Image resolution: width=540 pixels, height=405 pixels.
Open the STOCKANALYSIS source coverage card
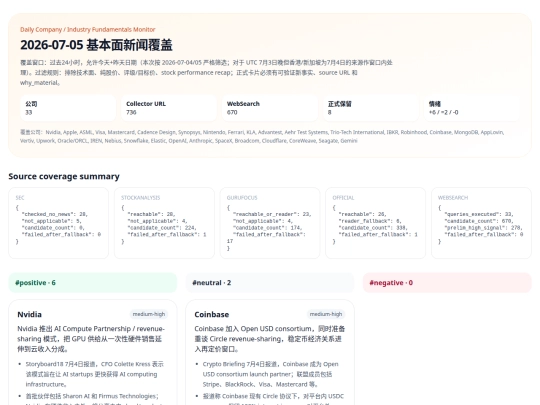[x=164, y=223]
